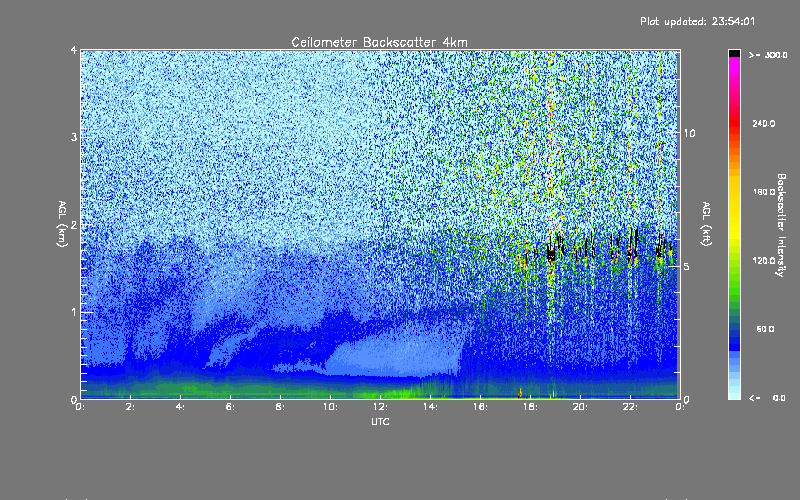Select the 'Ceilometer Backscatter 4km' plot title
Screen dimensions: 800x500
click(x=379, y=42)
